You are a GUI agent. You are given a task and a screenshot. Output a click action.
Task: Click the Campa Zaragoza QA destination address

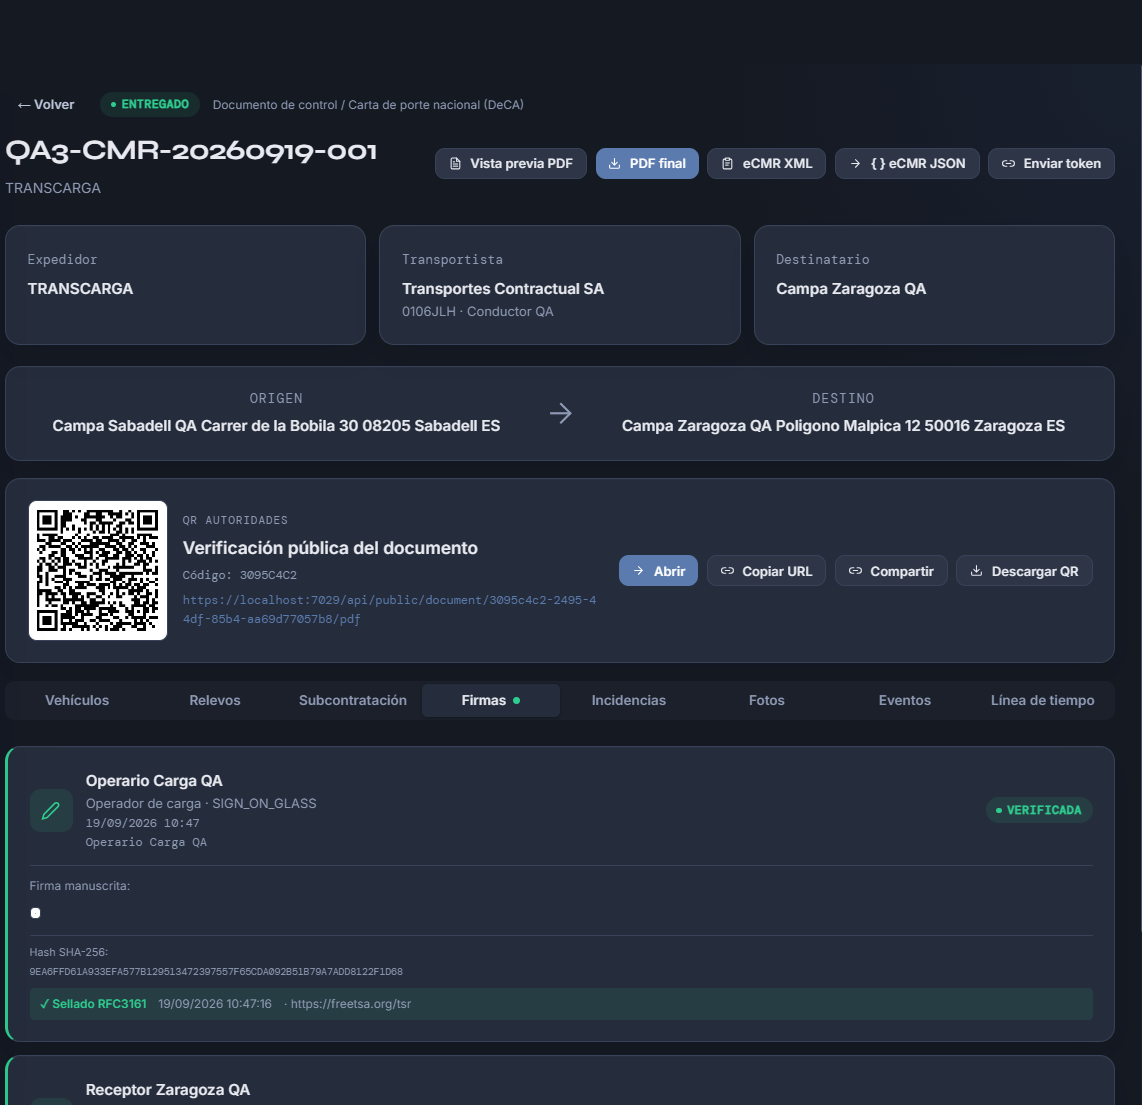(x=843, y=426)
